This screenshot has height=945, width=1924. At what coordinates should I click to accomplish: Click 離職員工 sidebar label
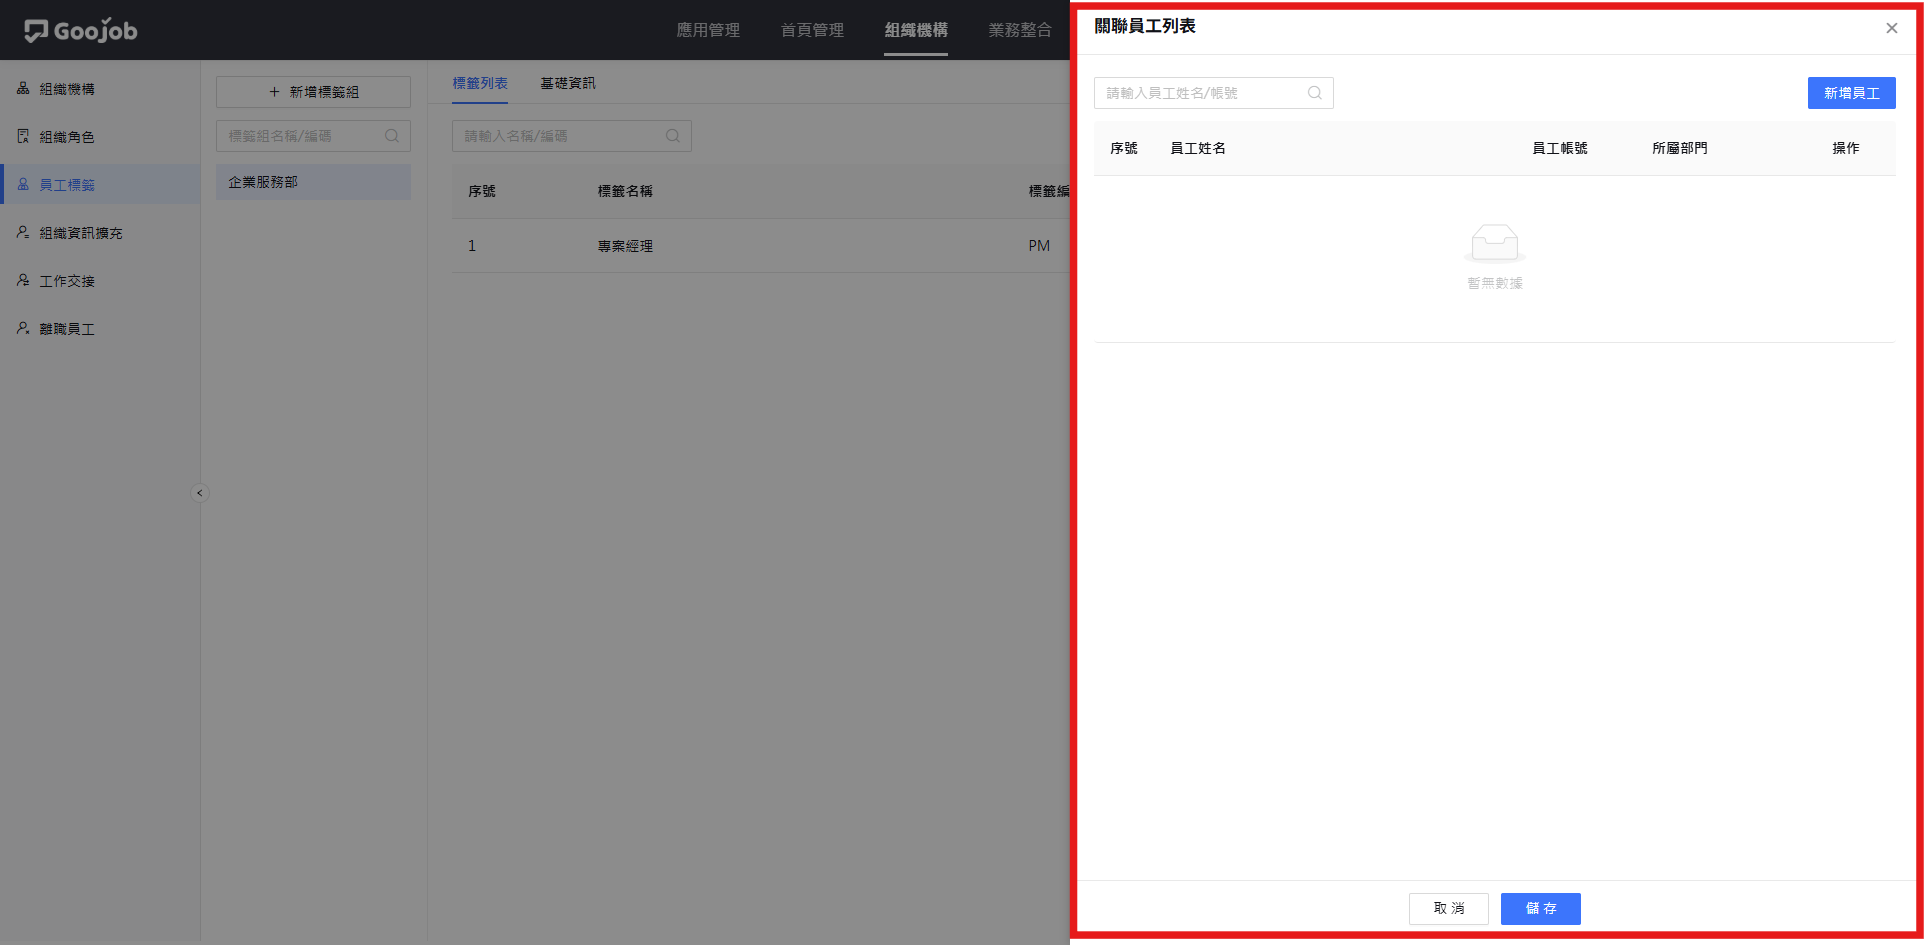pyautogui.click(x=67, y=329)
